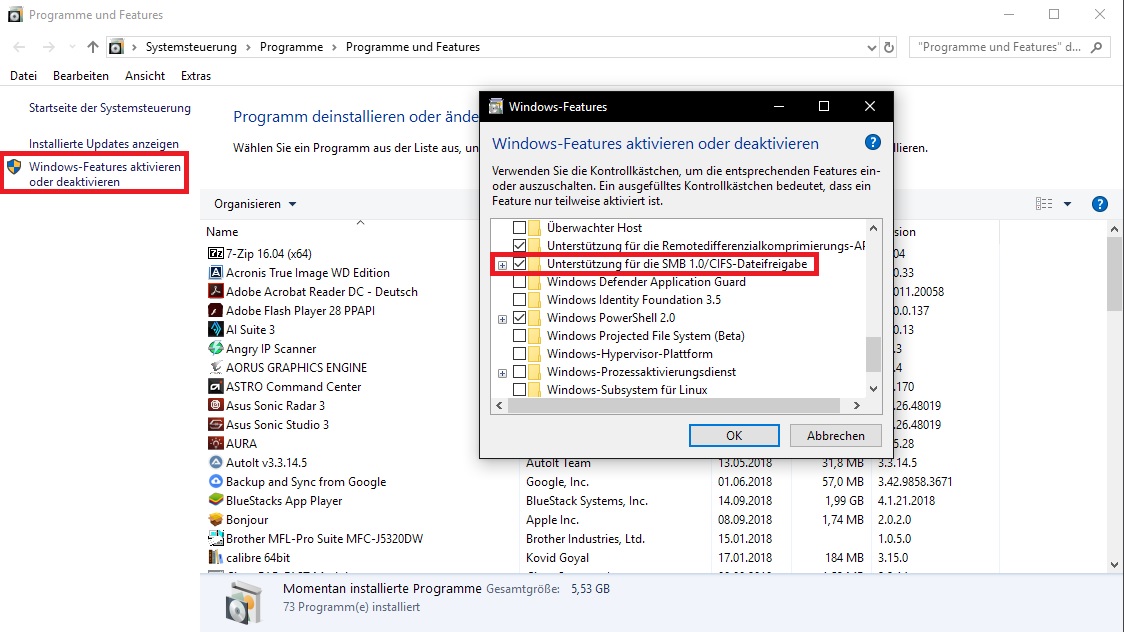Open the Datei menu
The image size is (1124, 632).
[x=24, y=75]
